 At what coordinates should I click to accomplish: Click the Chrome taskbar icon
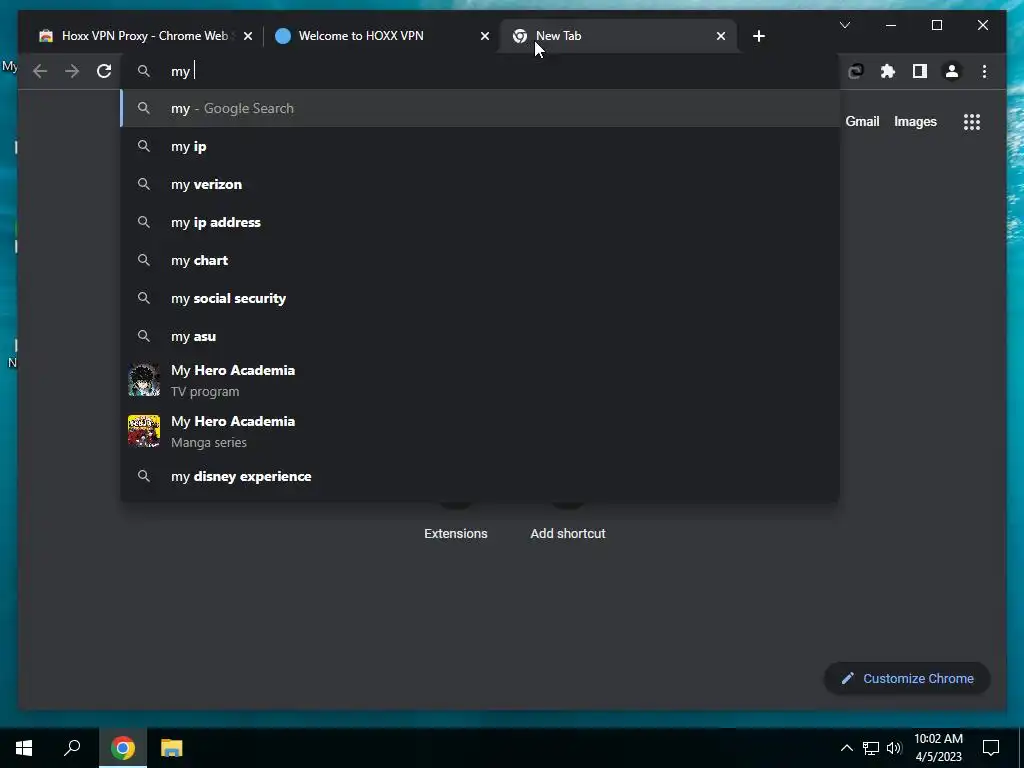[x=123, y=748]
